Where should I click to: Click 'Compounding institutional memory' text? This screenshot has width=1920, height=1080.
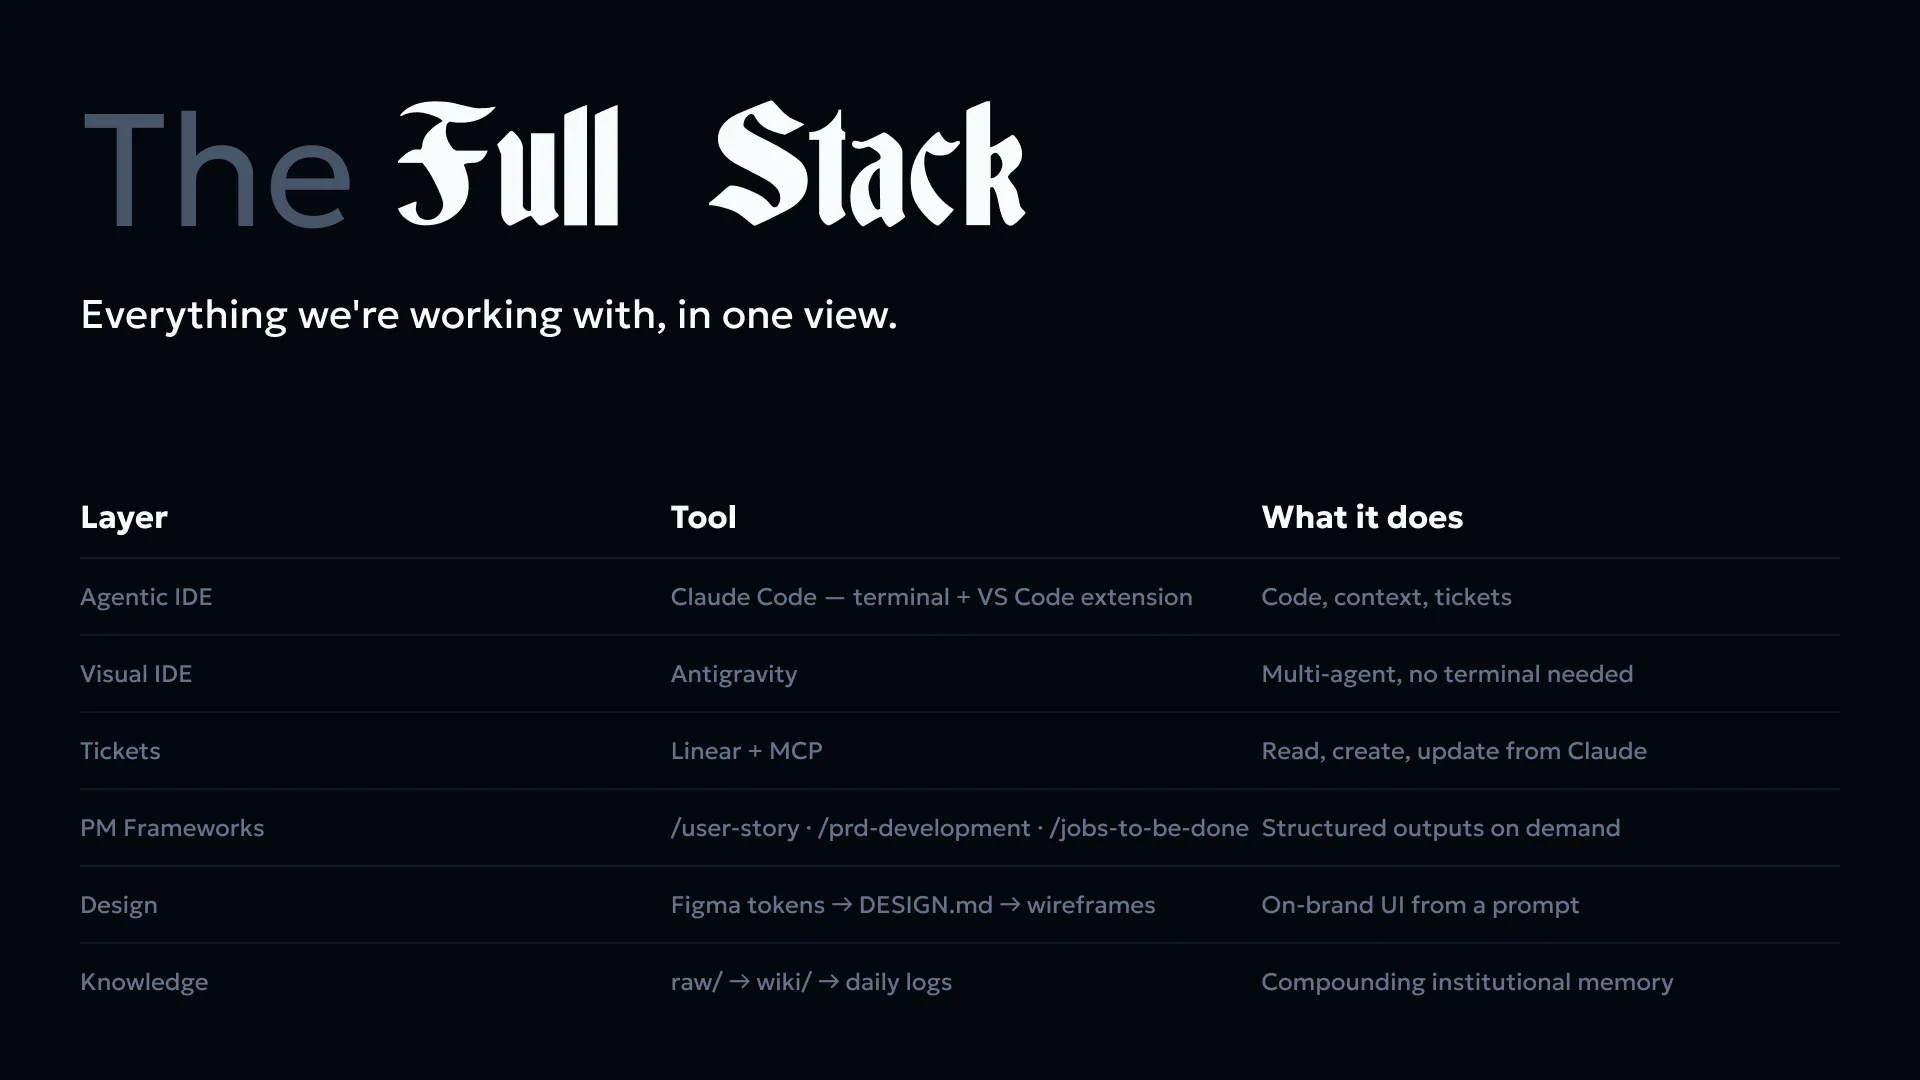point(1467,983)
